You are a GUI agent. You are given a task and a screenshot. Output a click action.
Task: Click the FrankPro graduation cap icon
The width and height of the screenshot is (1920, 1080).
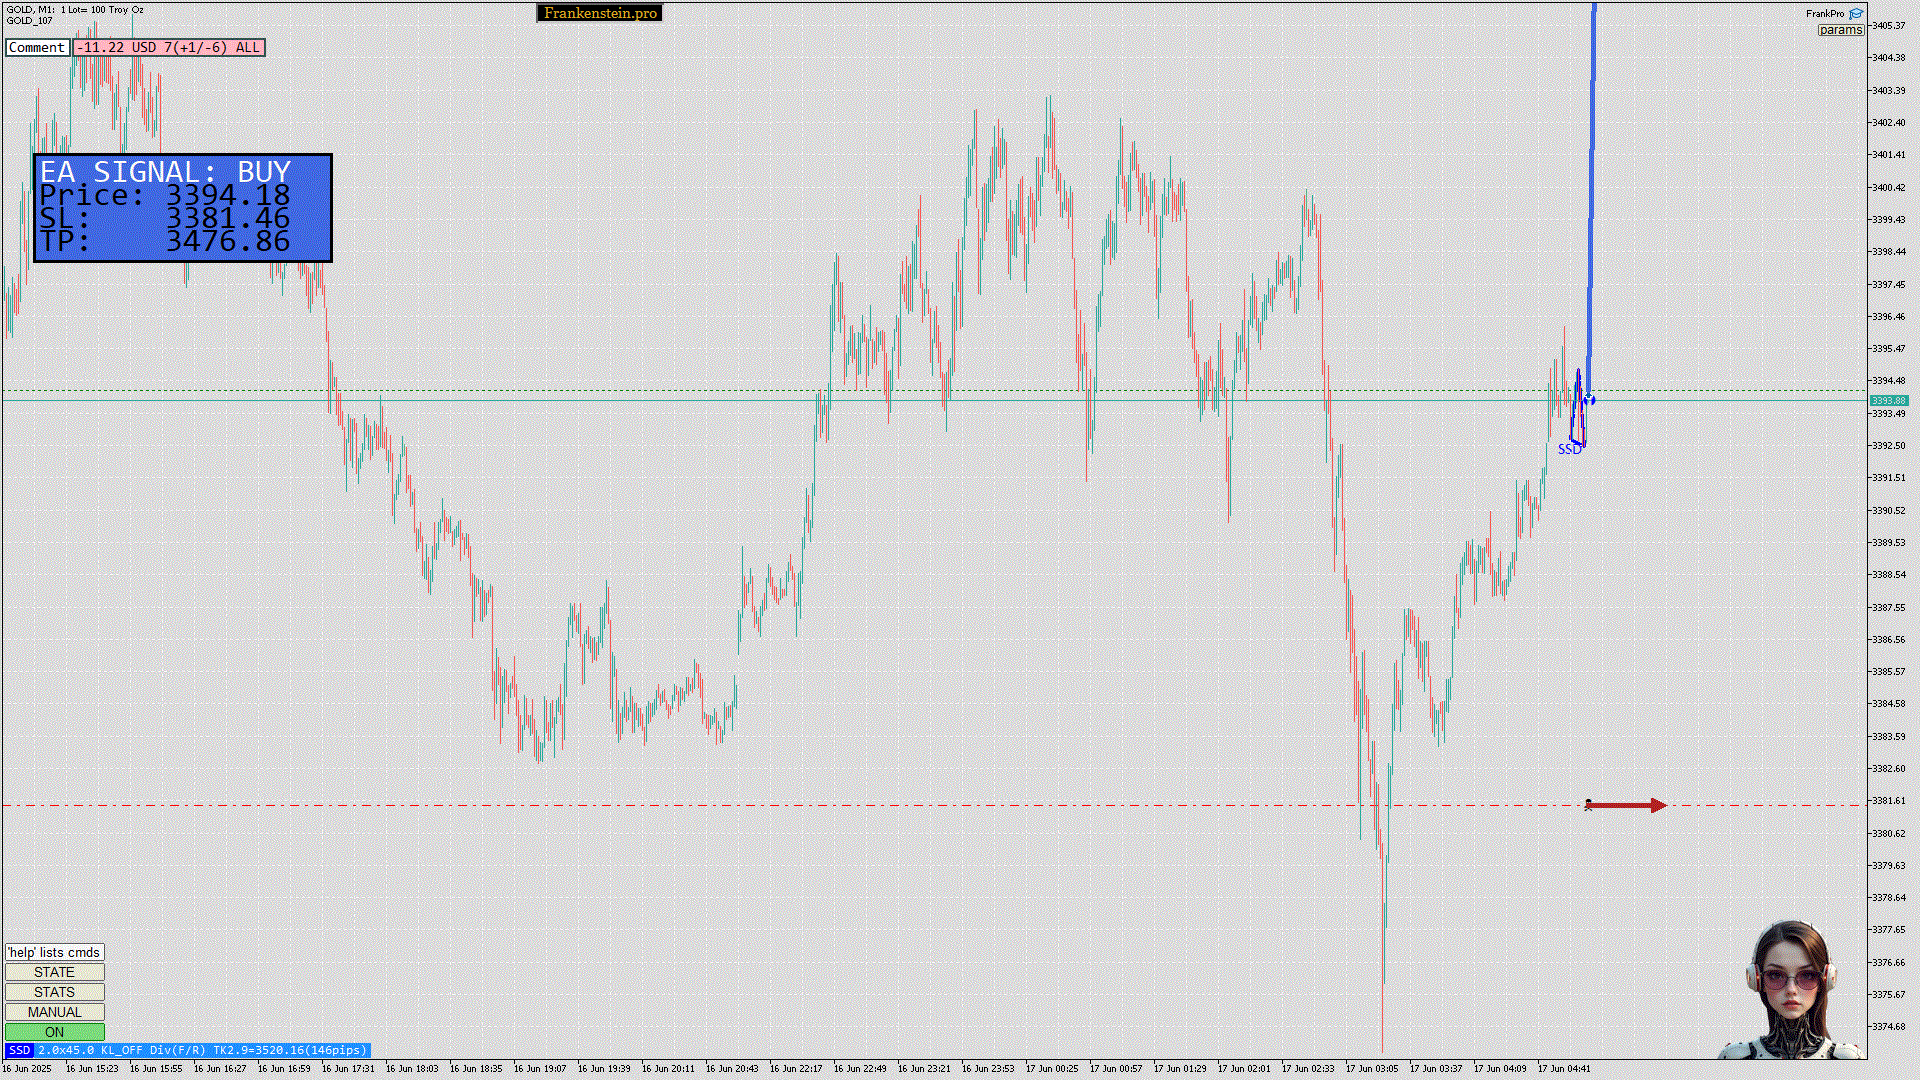1856,14
